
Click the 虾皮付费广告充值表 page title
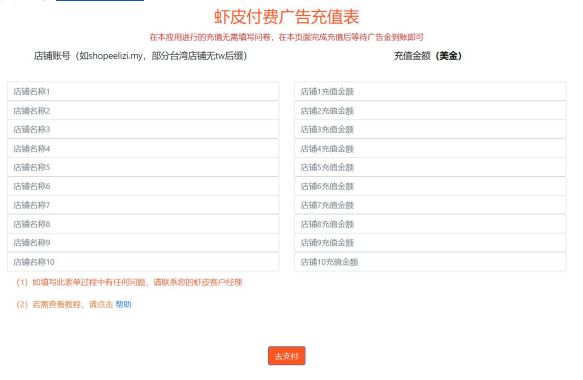(x=287, y=17)
